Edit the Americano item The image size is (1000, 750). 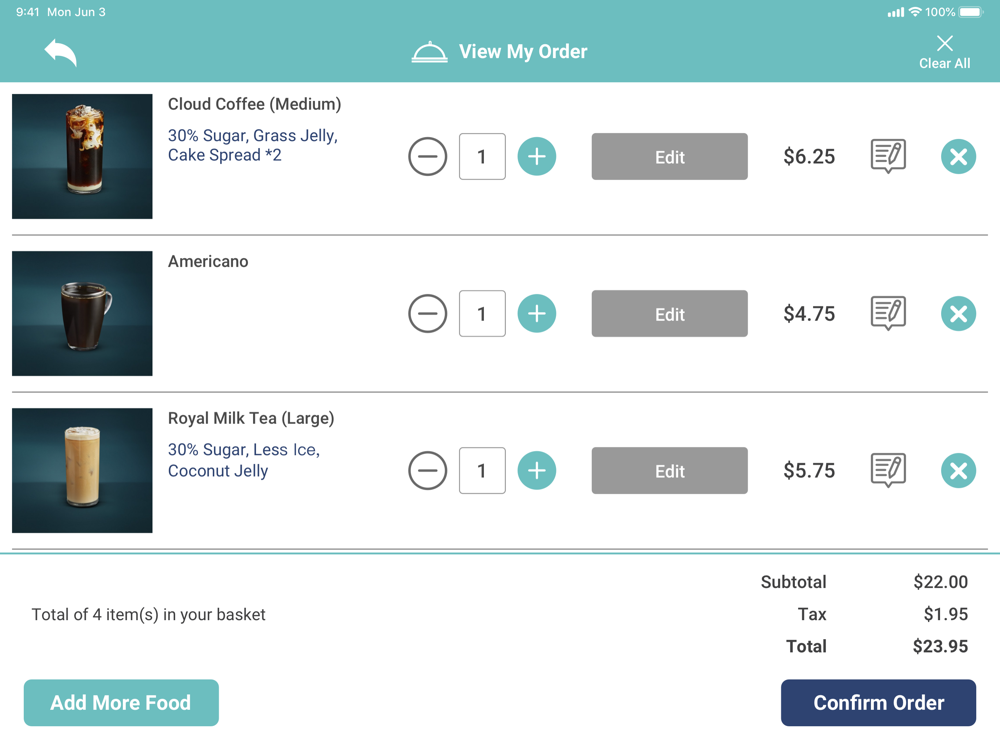click(670, 313)
